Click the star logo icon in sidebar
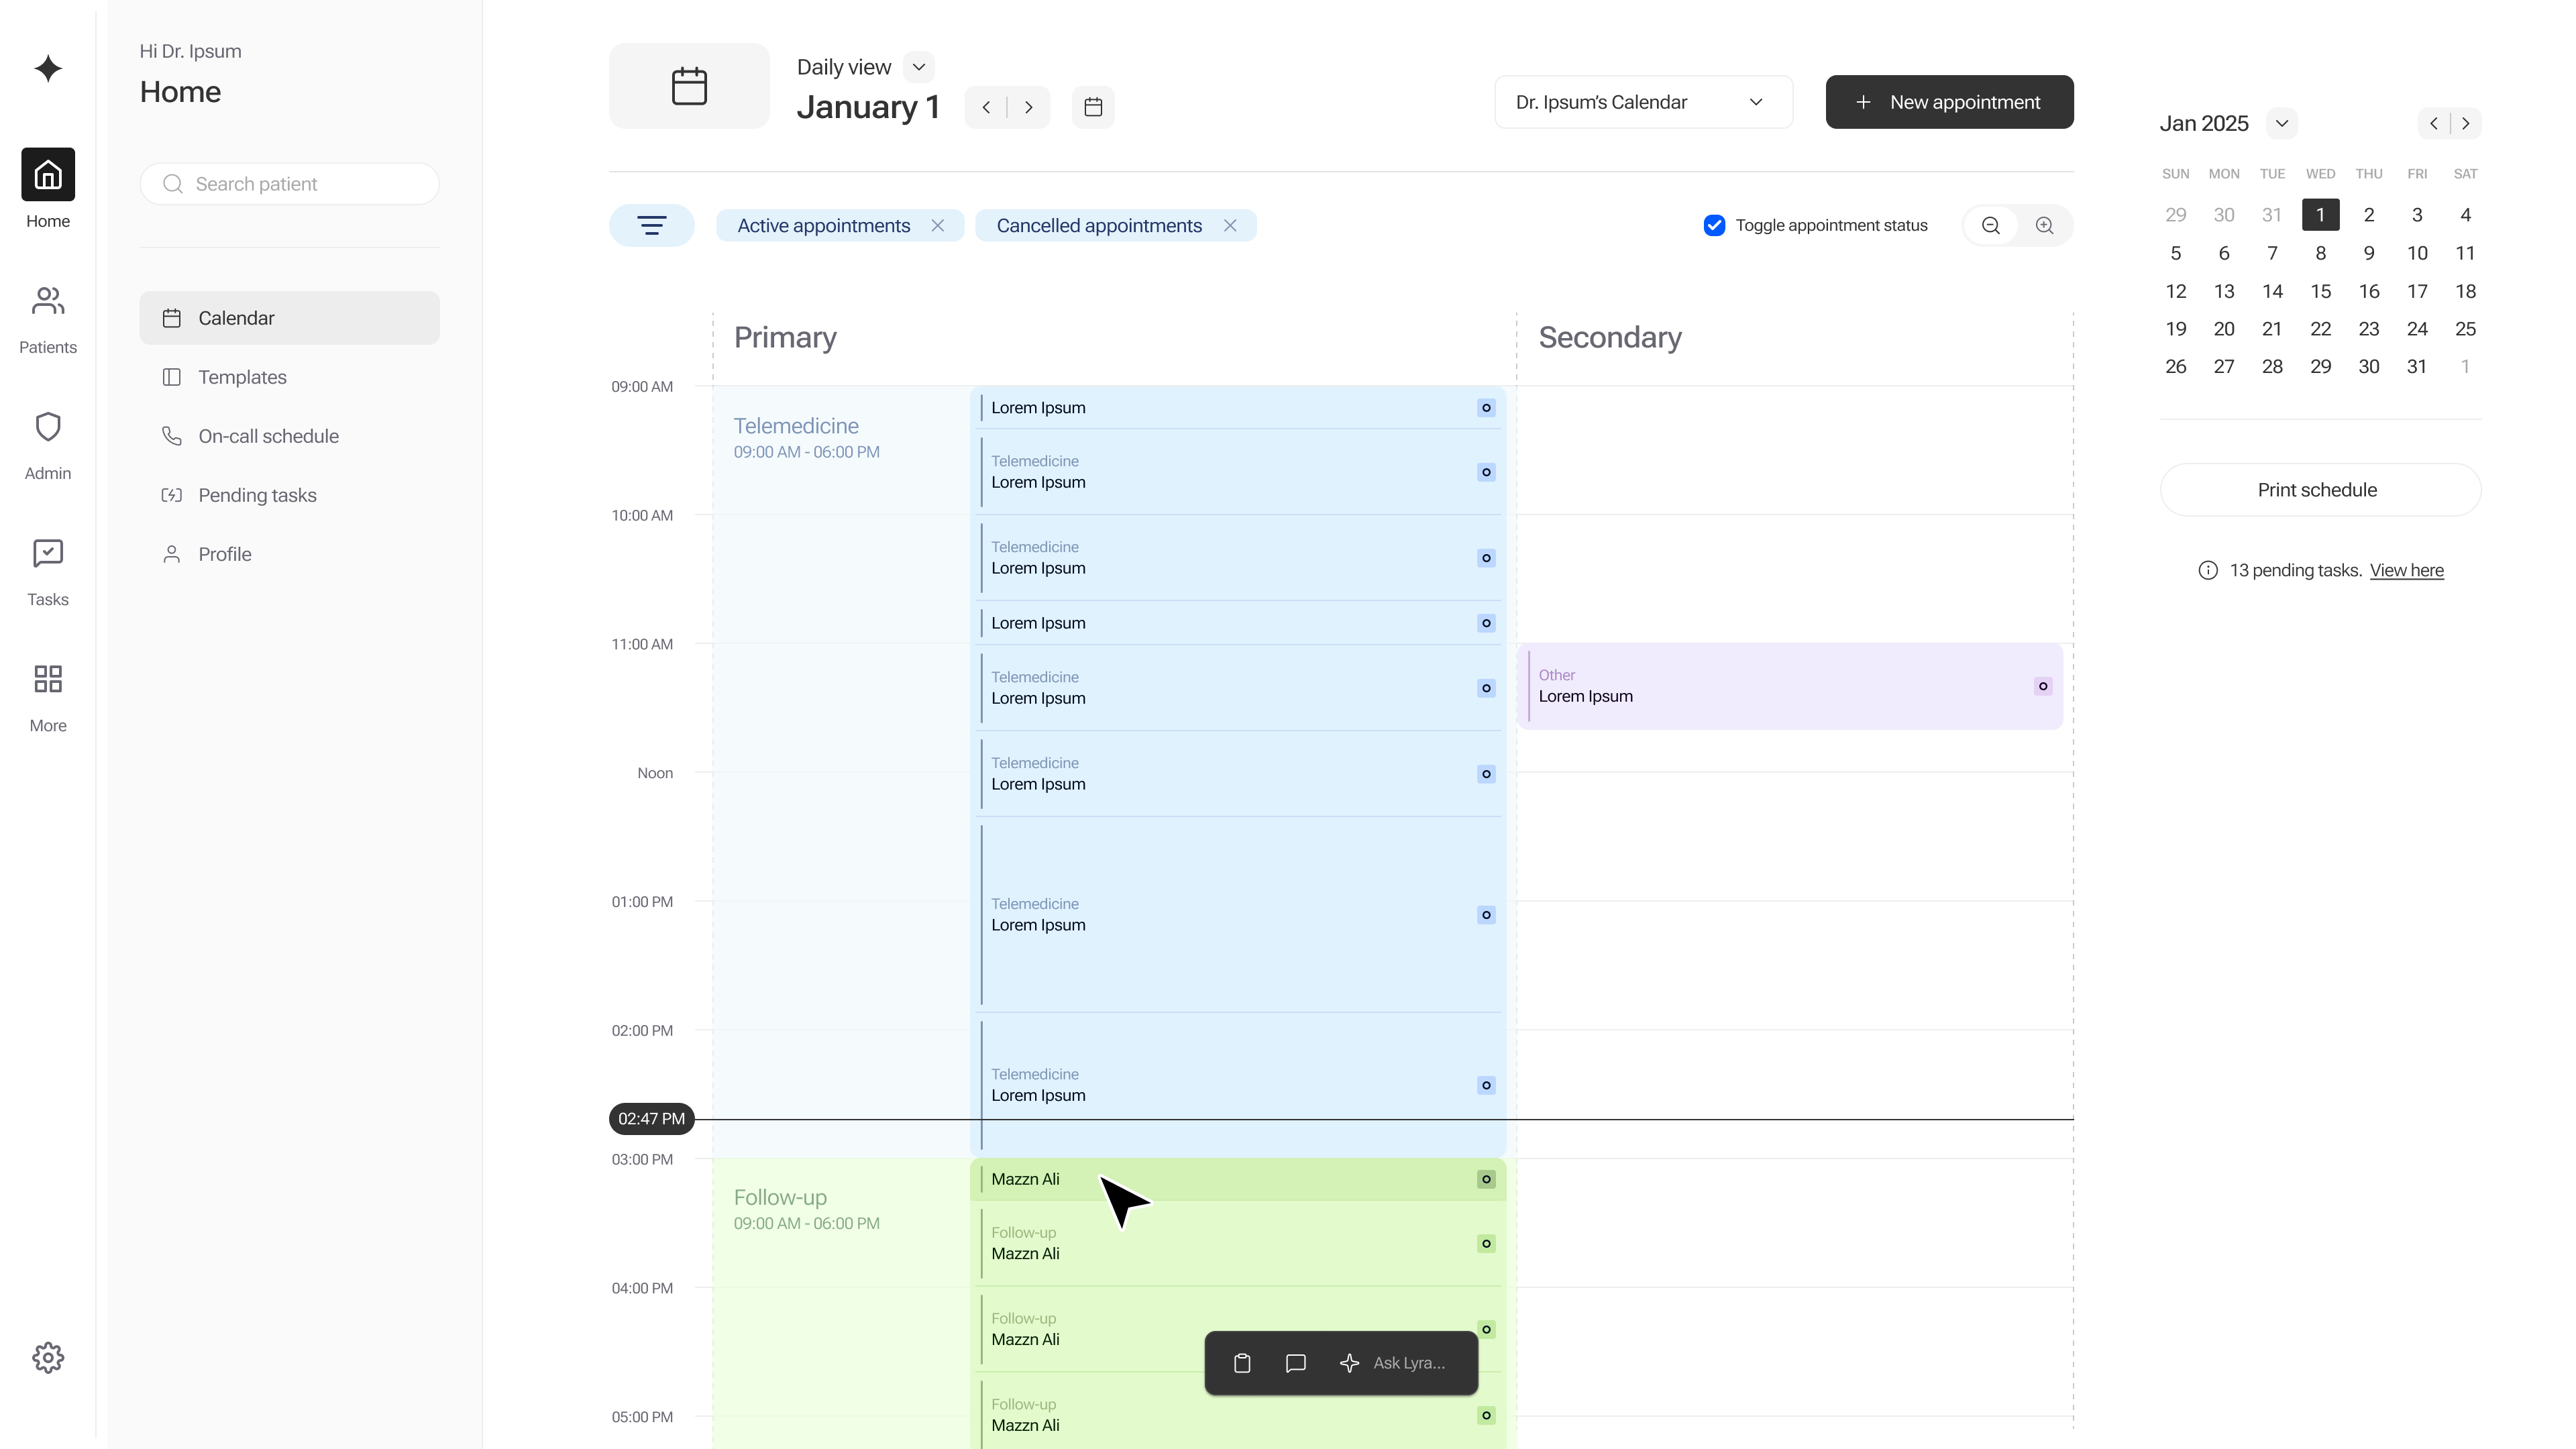The image size is (2576, 1449). pyautogui.click(x=48, y=68)
